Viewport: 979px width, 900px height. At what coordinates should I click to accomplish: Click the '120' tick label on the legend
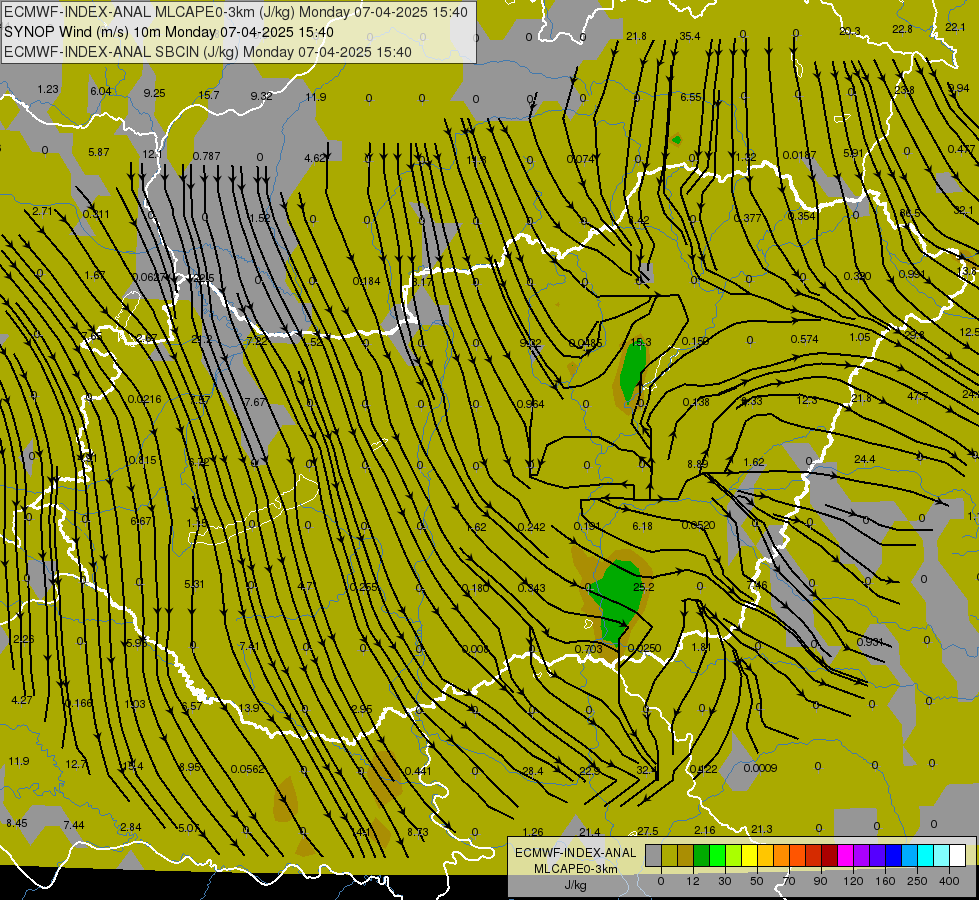(x=853, y=881)
